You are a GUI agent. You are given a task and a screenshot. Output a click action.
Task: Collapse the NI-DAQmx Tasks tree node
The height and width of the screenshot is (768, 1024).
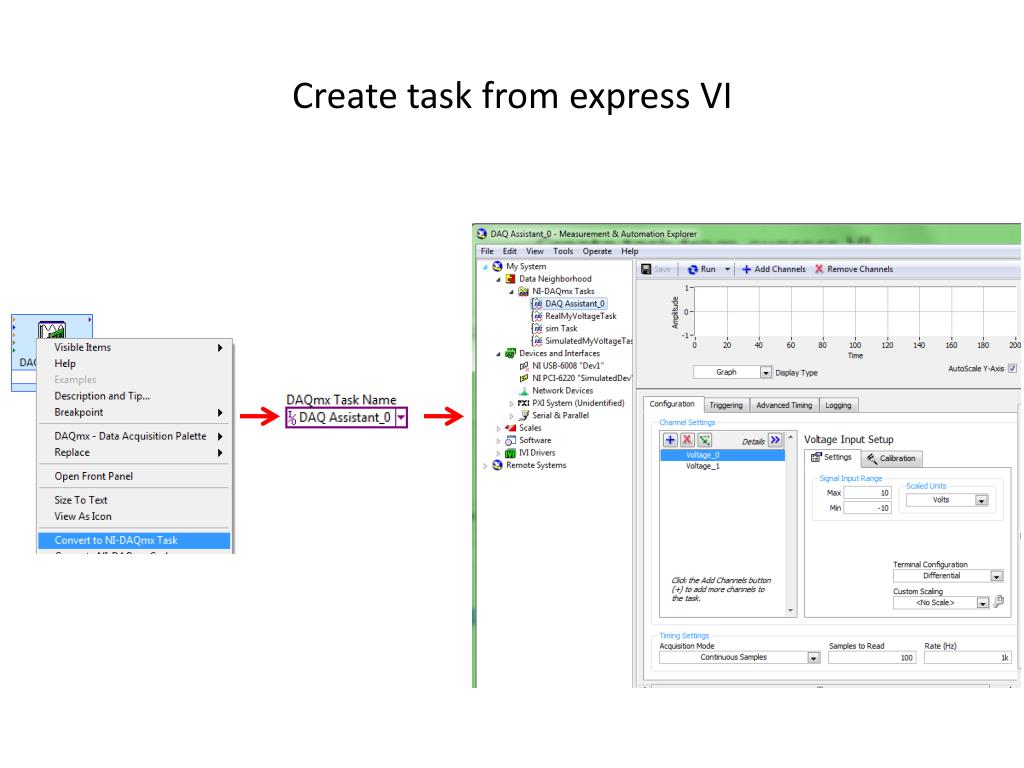[x=512, y=292]
